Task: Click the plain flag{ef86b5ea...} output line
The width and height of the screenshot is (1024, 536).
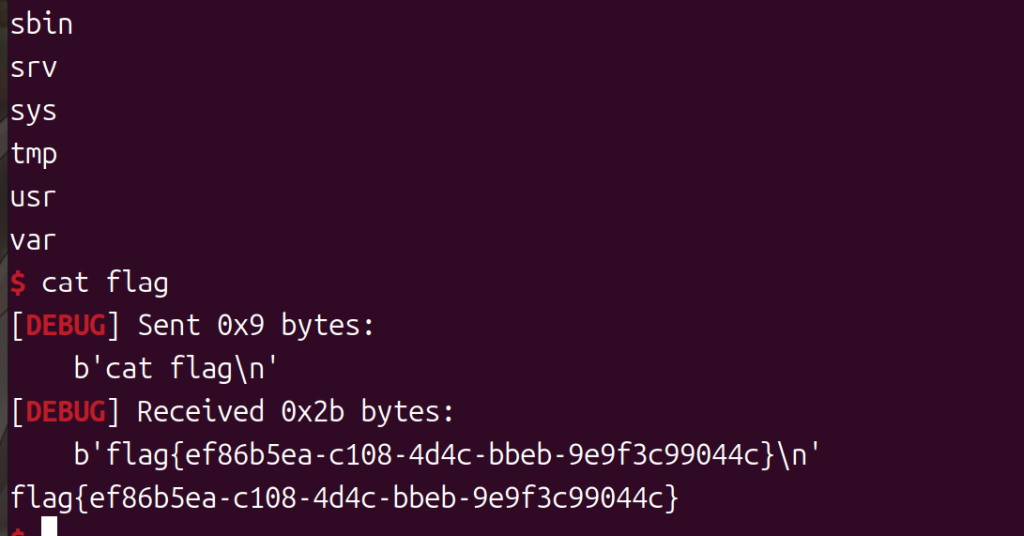Action: point(344,497)
